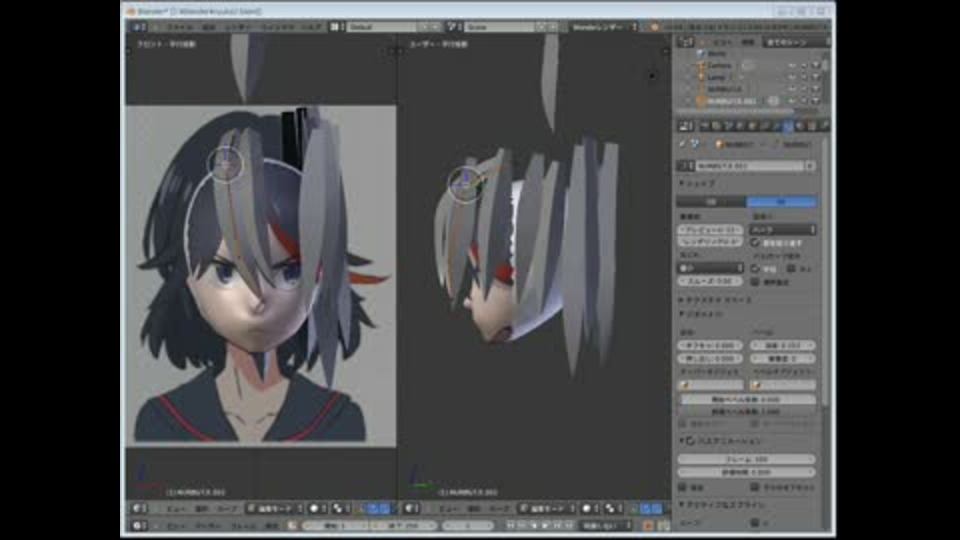The height and width of the screenshot is (540, 960).
Task: Add a new screen layout with plus button
Action: tap(423, 27)
